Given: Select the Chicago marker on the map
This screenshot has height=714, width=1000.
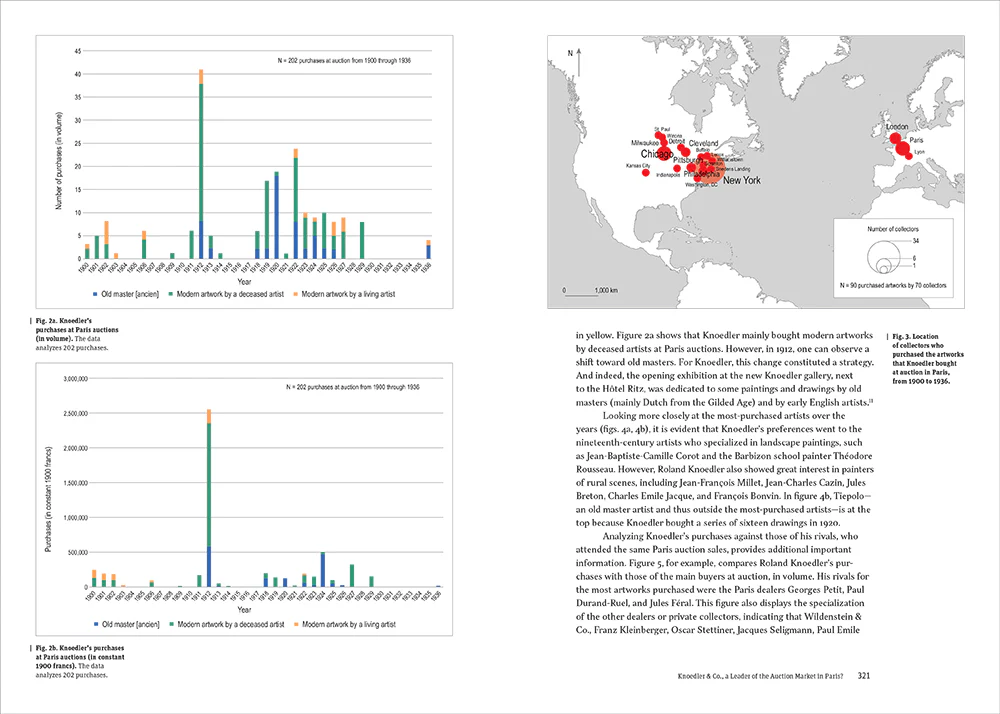Looking at the screenshot, I should point(663,153).
